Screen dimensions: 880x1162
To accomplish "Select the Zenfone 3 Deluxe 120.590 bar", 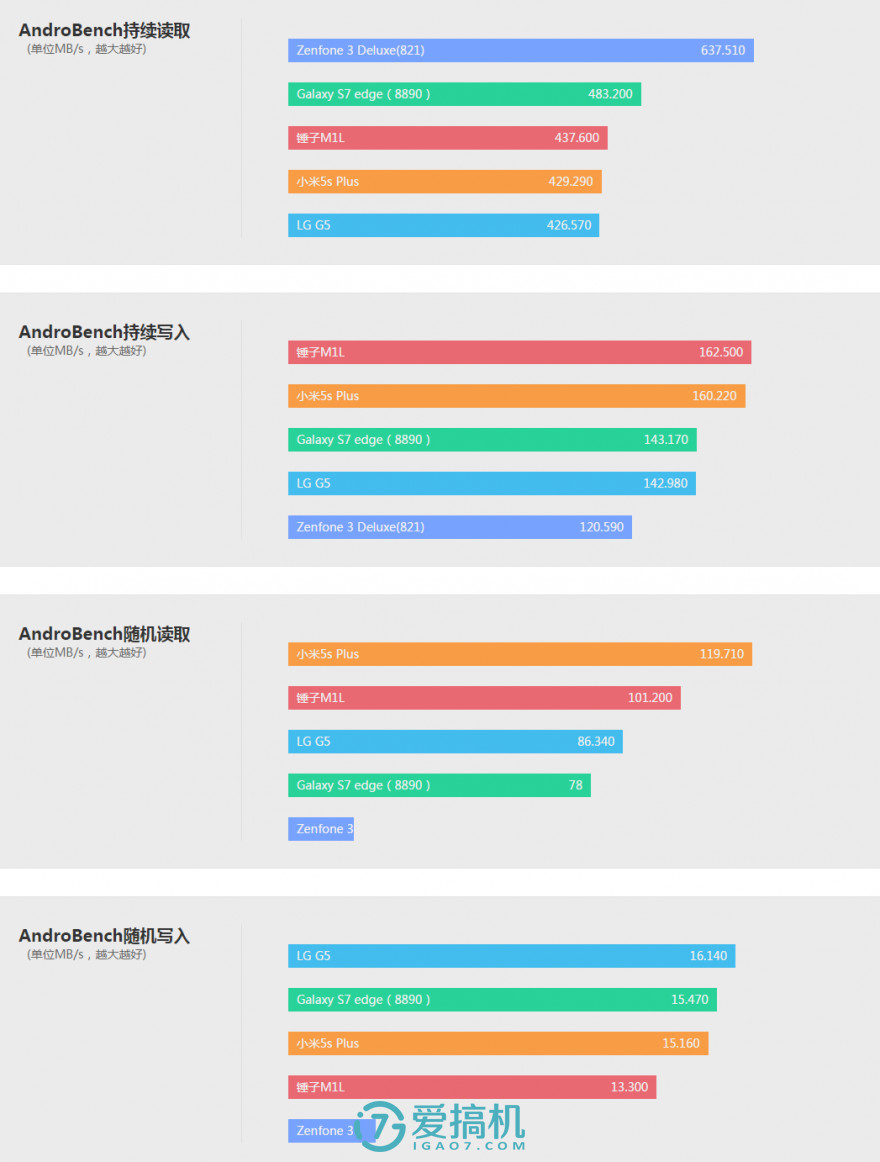I will pos(459,527).
